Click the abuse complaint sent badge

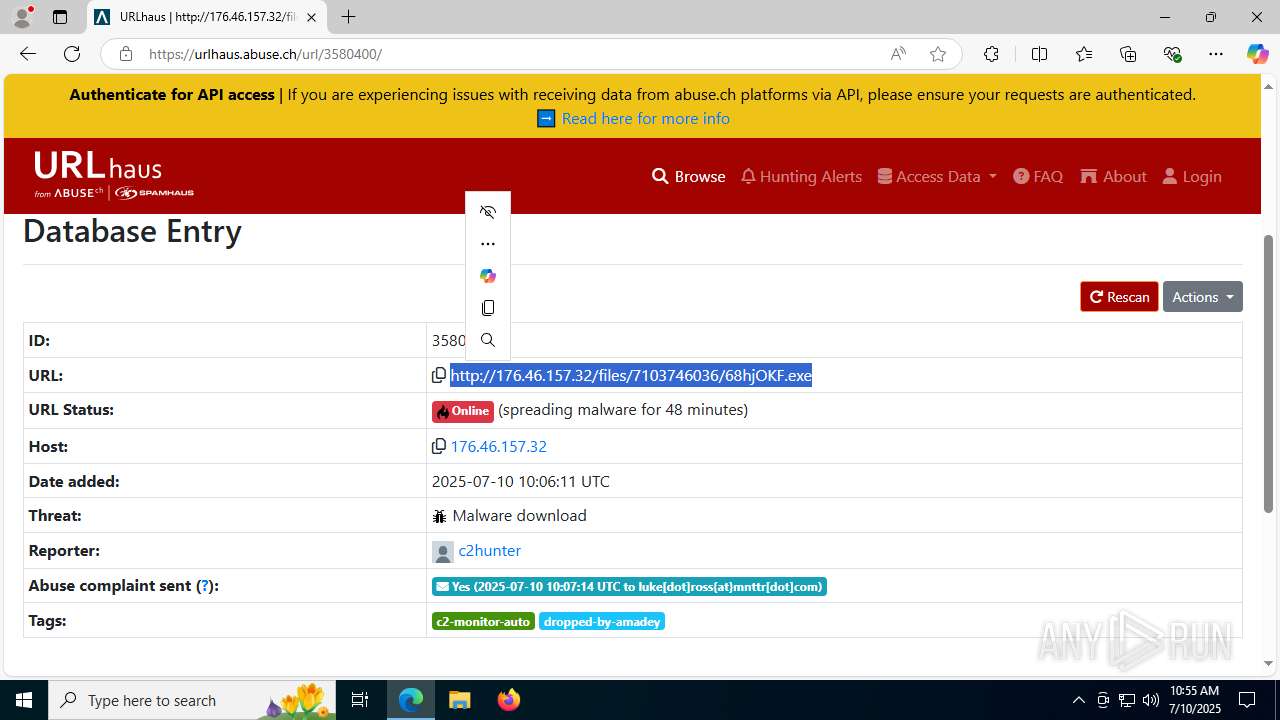point(629,587)
